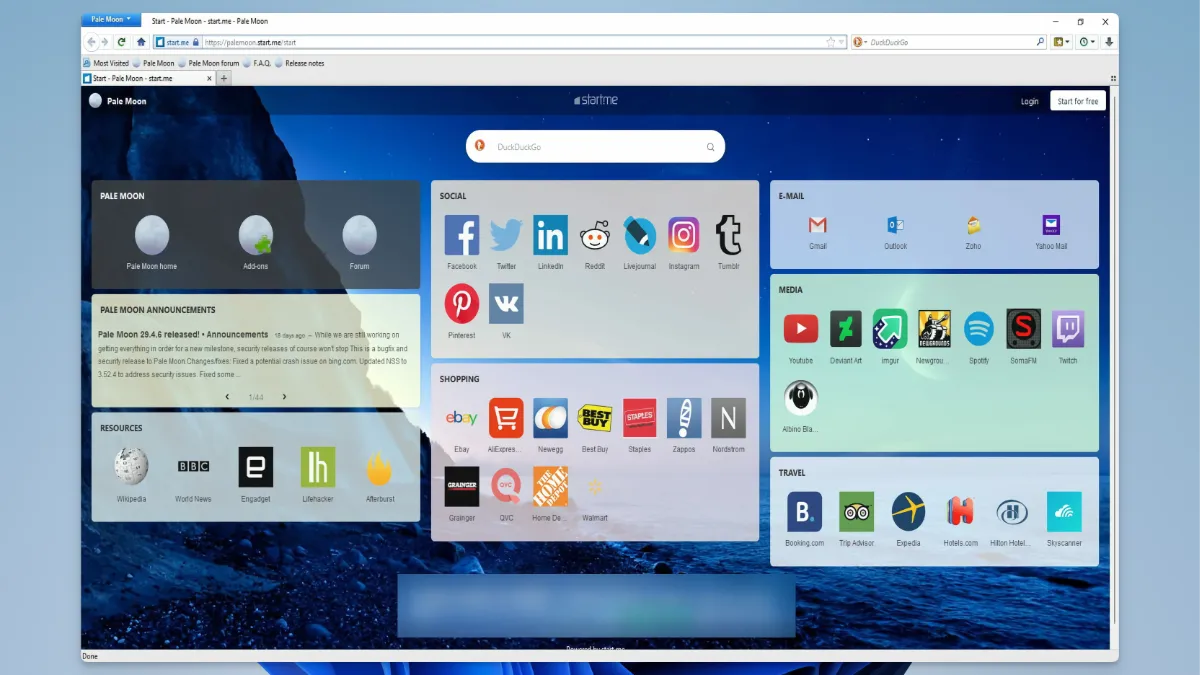Go to next announcement with right arrow
Image resolution: width=1200 pixels, height=675 pixels.
284,397
